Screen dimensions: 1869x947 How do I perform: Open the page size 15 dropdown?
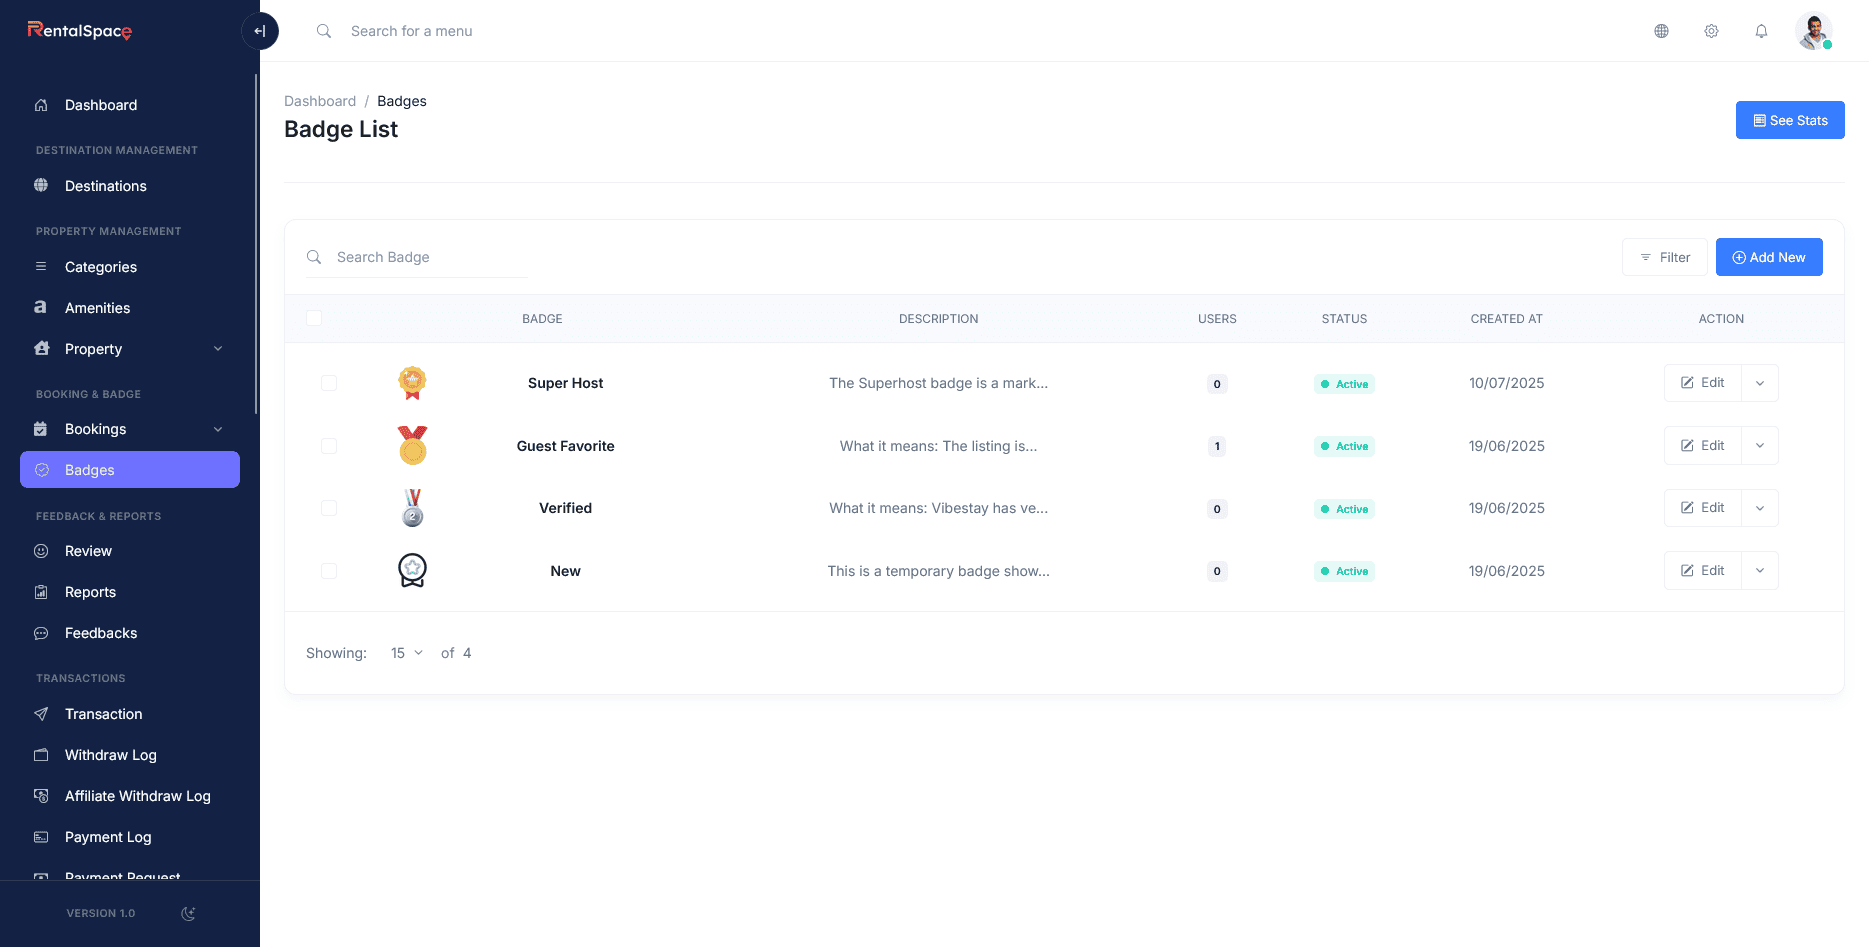(407, 653)
